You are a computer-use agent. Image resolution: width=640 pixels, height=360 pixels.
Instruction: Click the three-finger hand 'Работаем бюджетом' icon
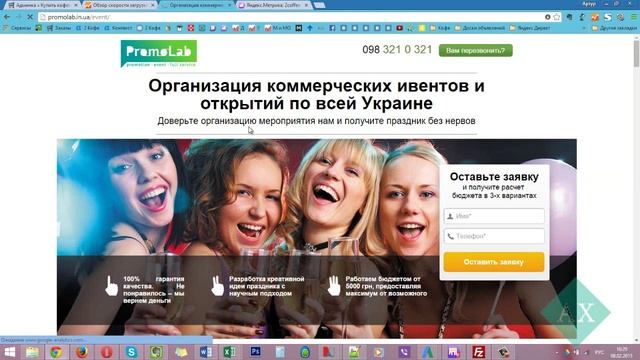click(334, 286)
